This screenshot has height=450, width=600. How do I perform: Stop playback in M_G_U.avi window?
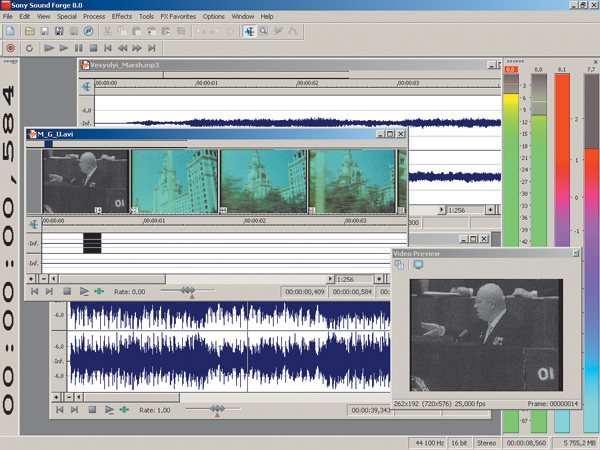67,292
